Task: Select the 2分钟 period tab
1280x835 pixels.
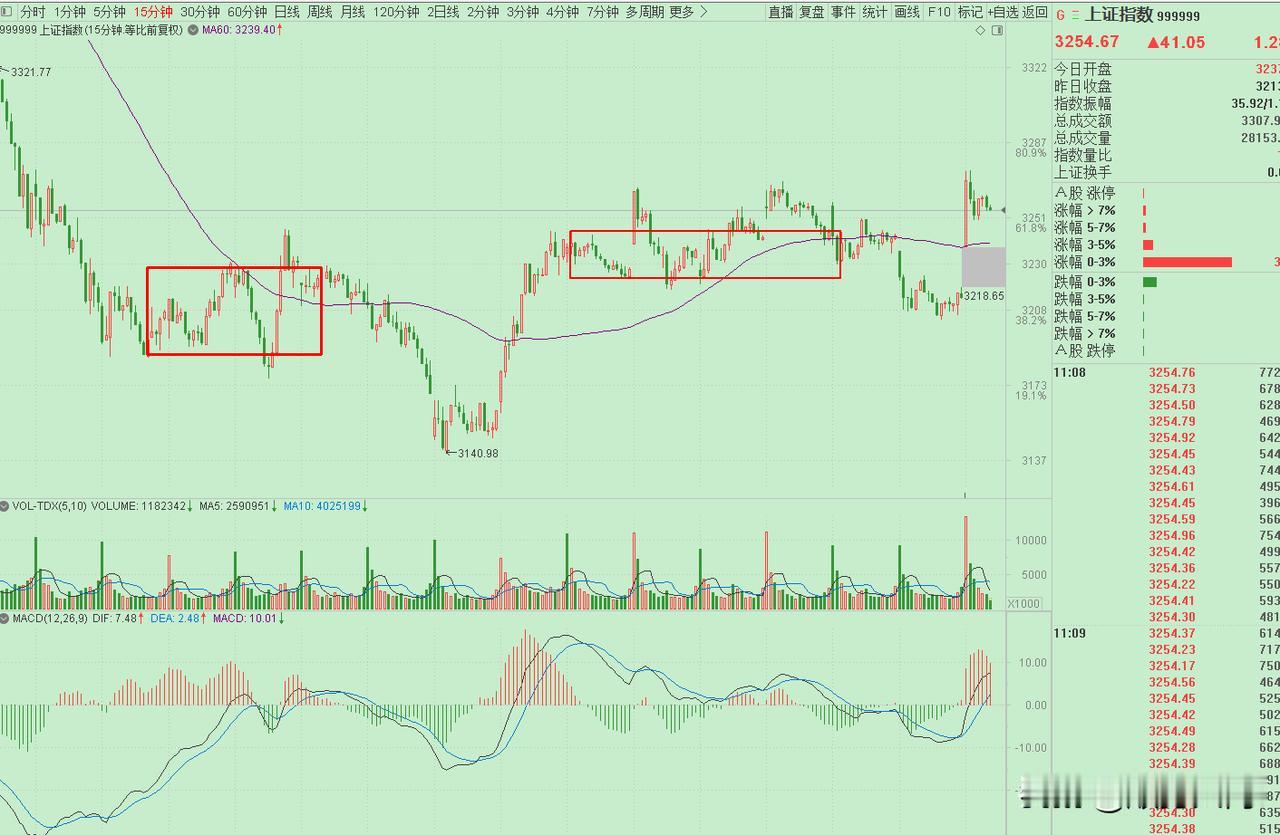Action: tap(483, 12)
